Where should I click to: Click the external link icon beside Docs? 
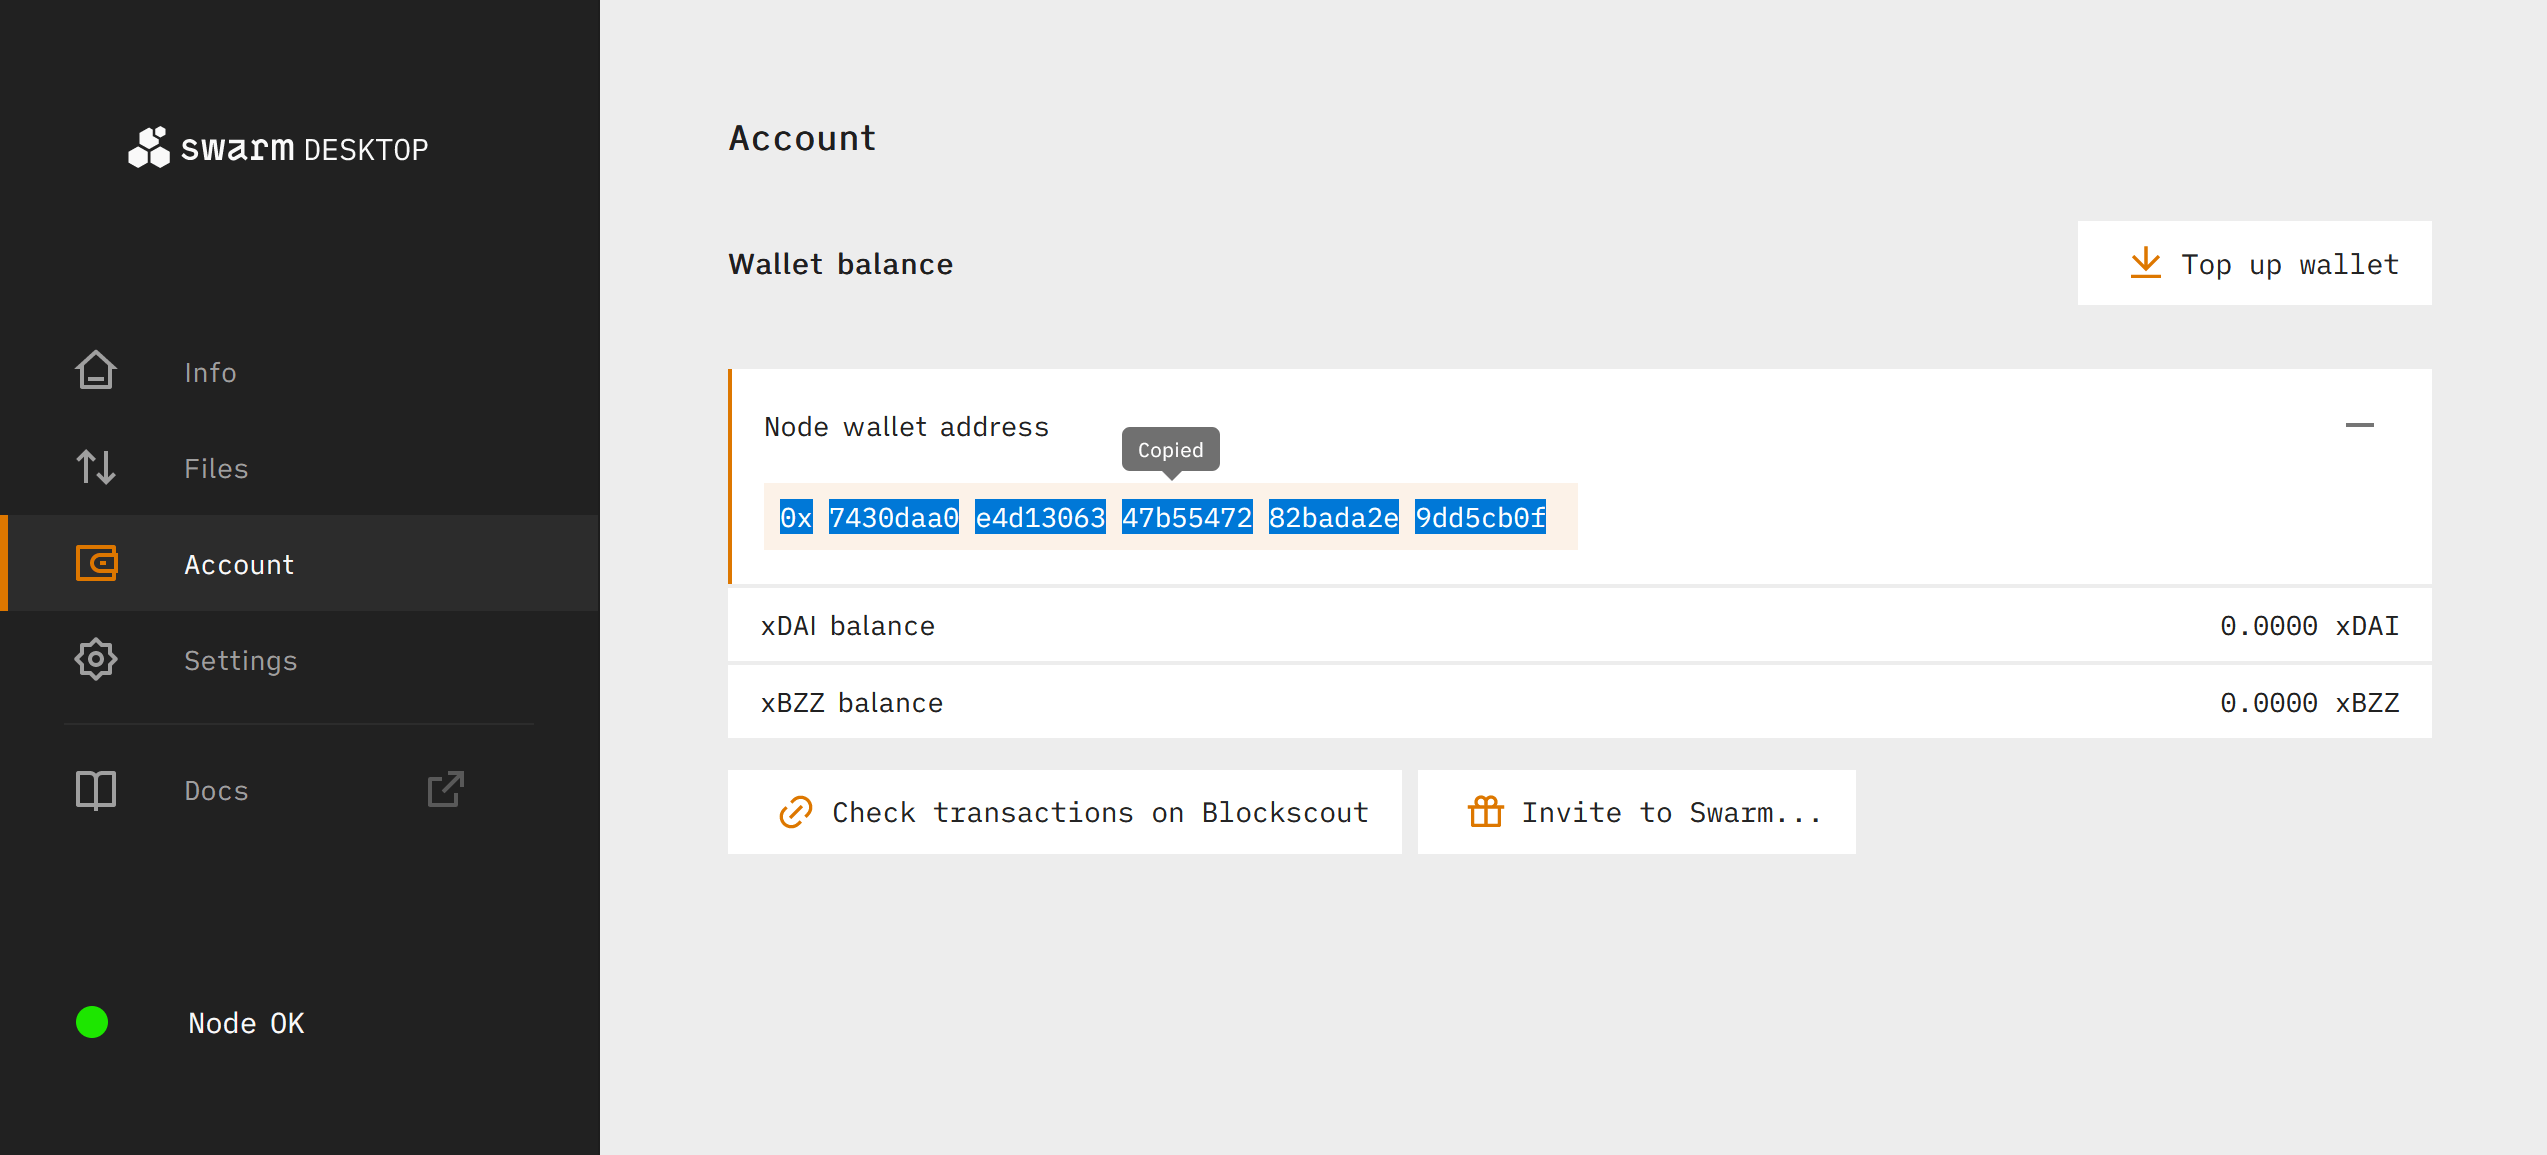[446, 789]
